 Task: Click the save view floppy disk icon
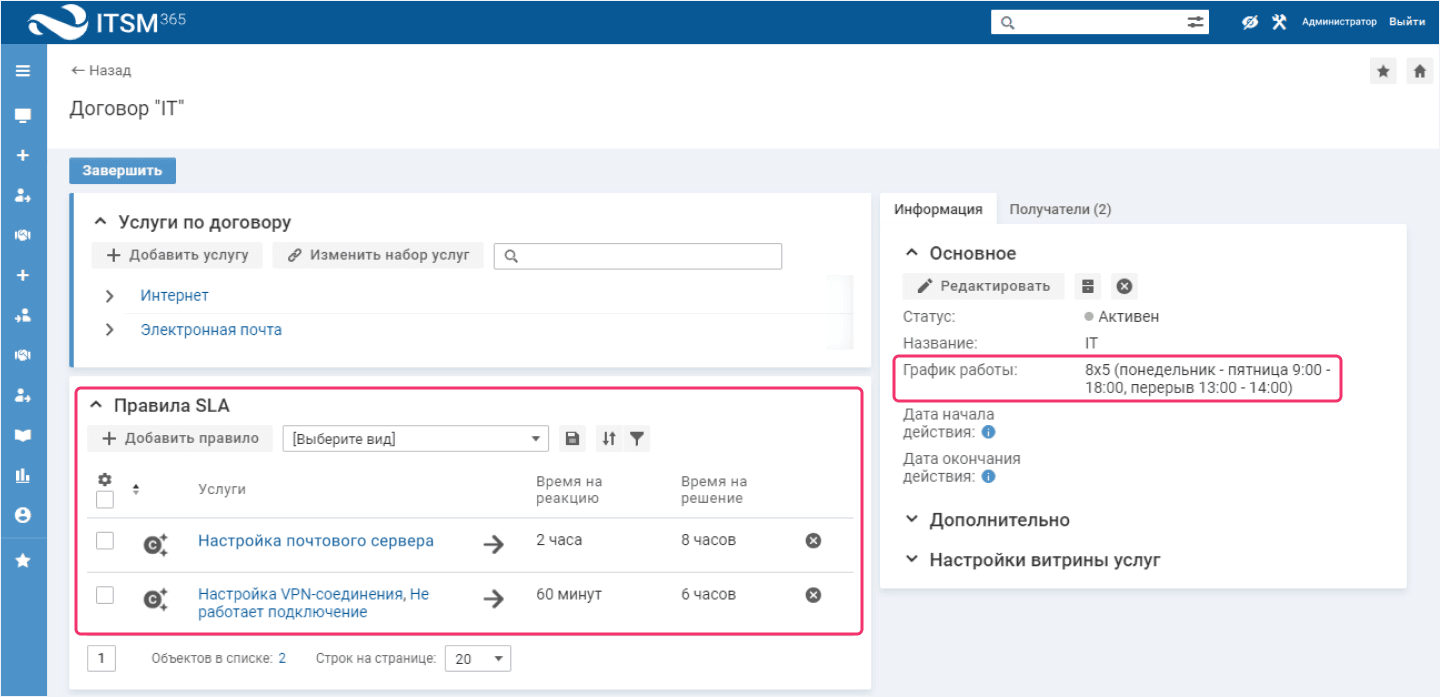(572, 438)
